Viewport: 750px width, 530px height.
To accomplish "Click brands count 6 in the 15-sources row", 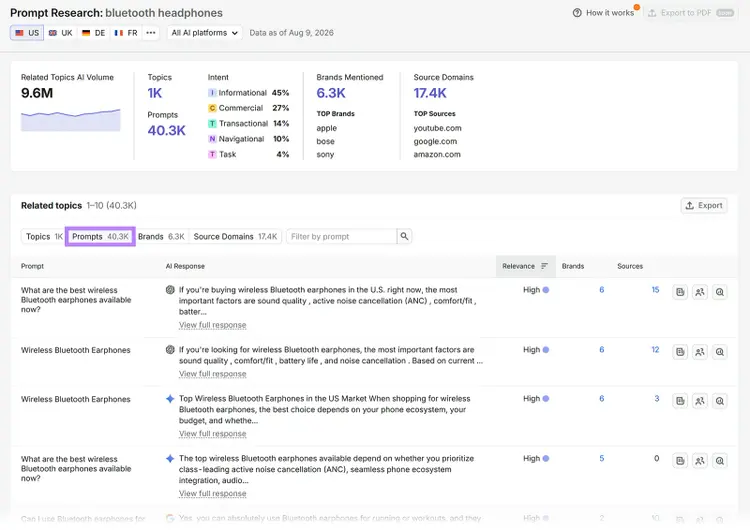I will pos(602,290).
